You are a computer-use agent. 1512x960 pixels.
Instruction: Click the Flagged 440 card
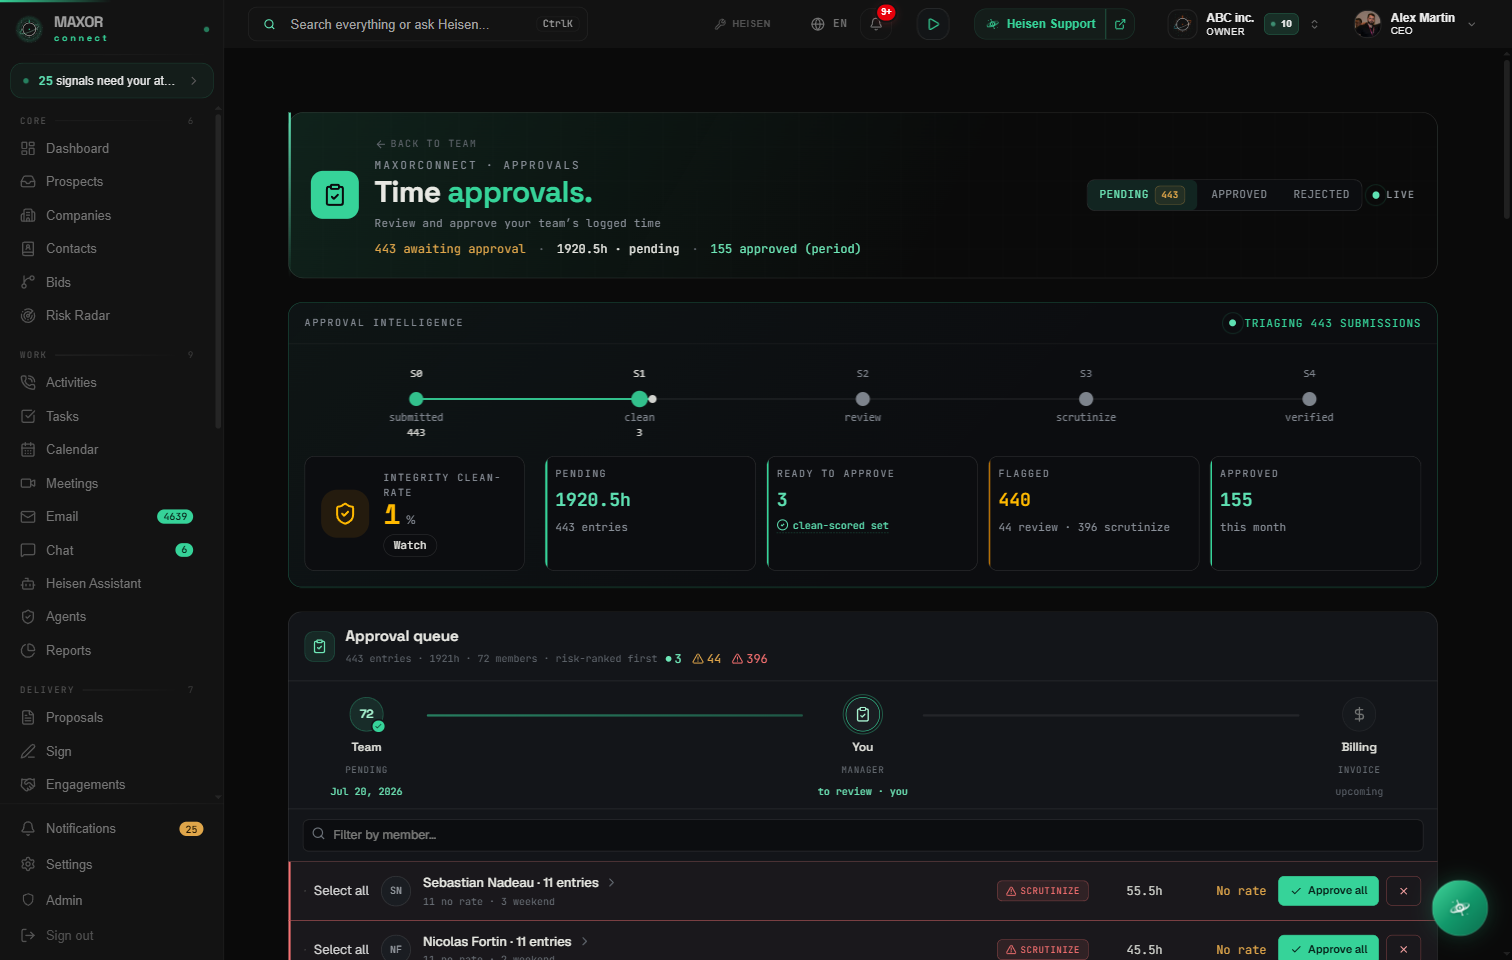pos(1094,514)
